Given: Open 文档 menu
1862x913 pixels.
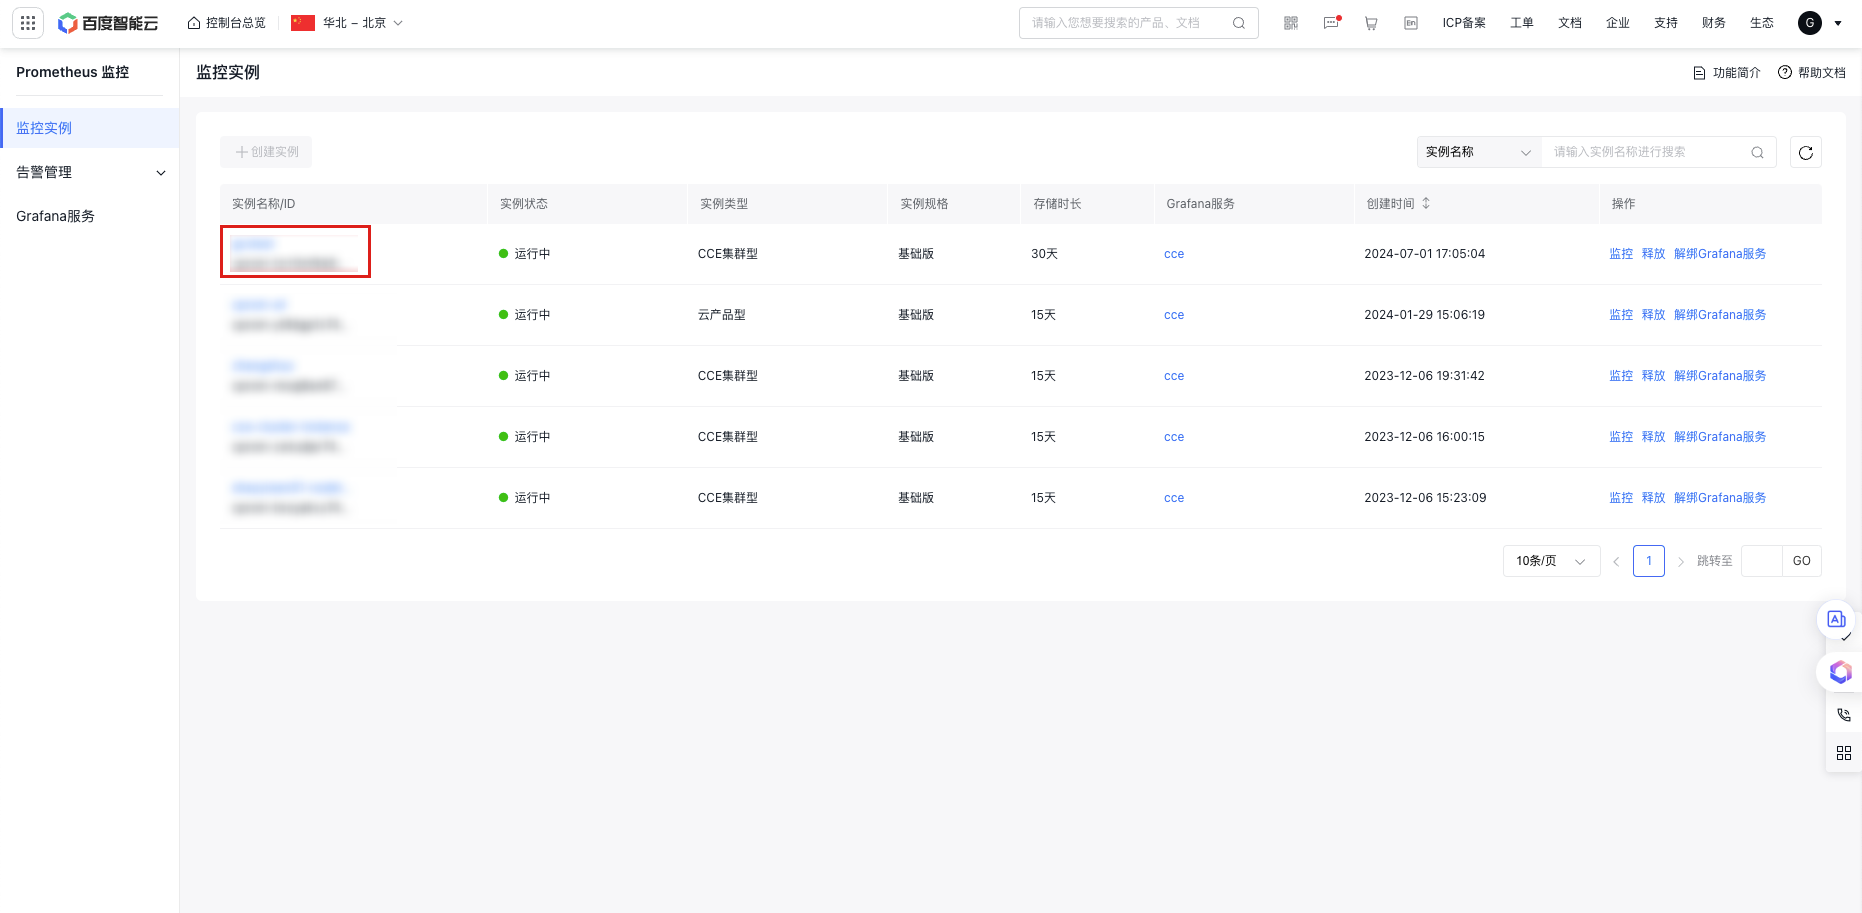Looking at the screenshot, I should (1570, 23).
